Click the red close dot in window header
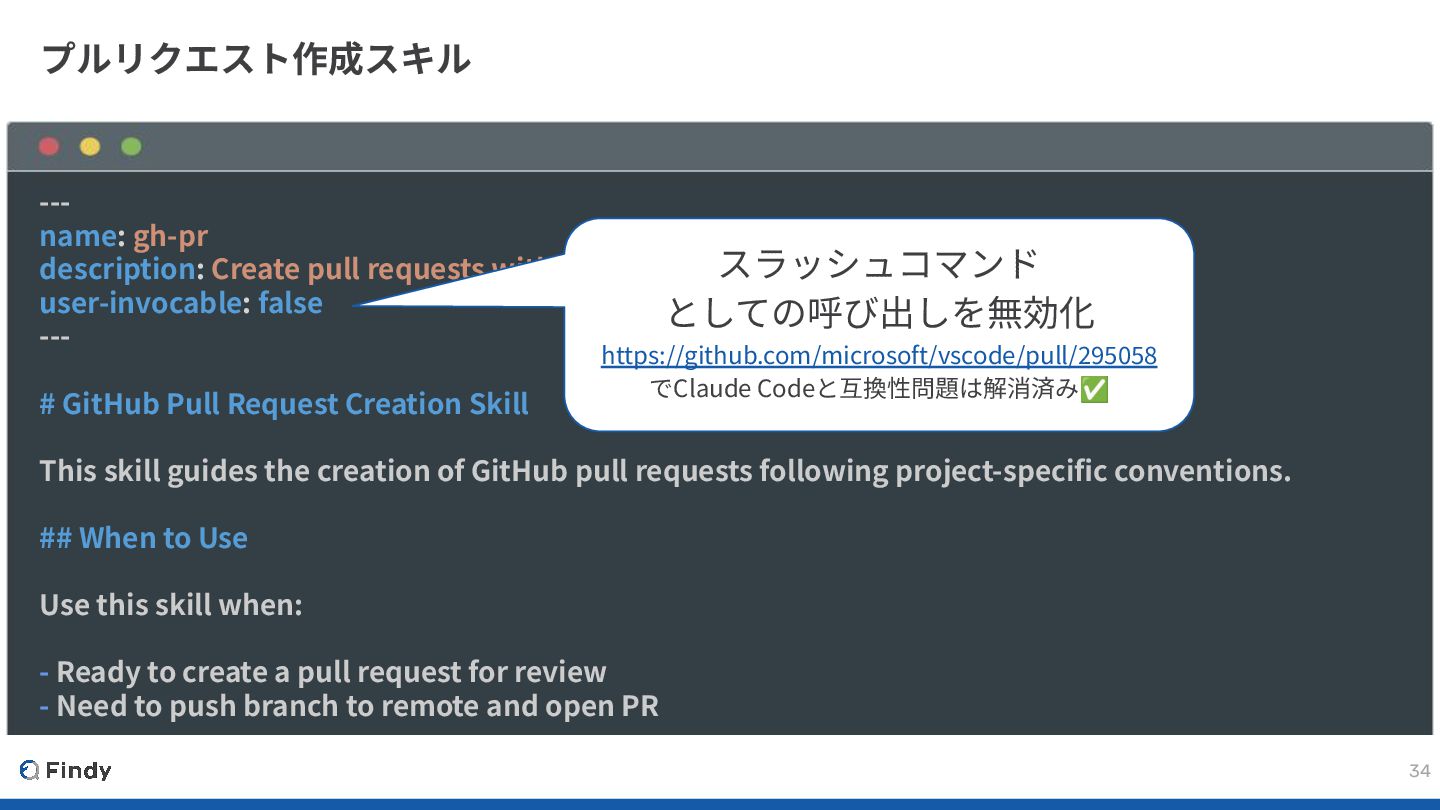This screenshot has width=1440, height=810. [49, 147]
